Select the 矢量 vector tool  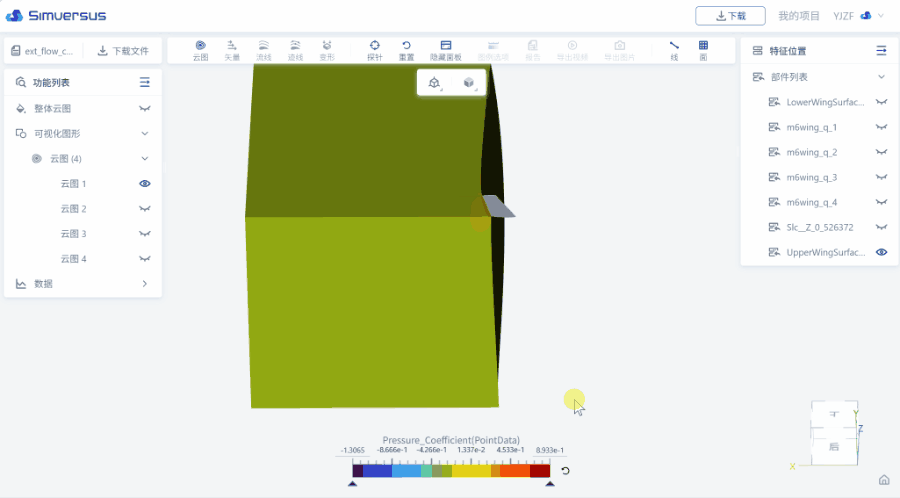click(231, 50)
